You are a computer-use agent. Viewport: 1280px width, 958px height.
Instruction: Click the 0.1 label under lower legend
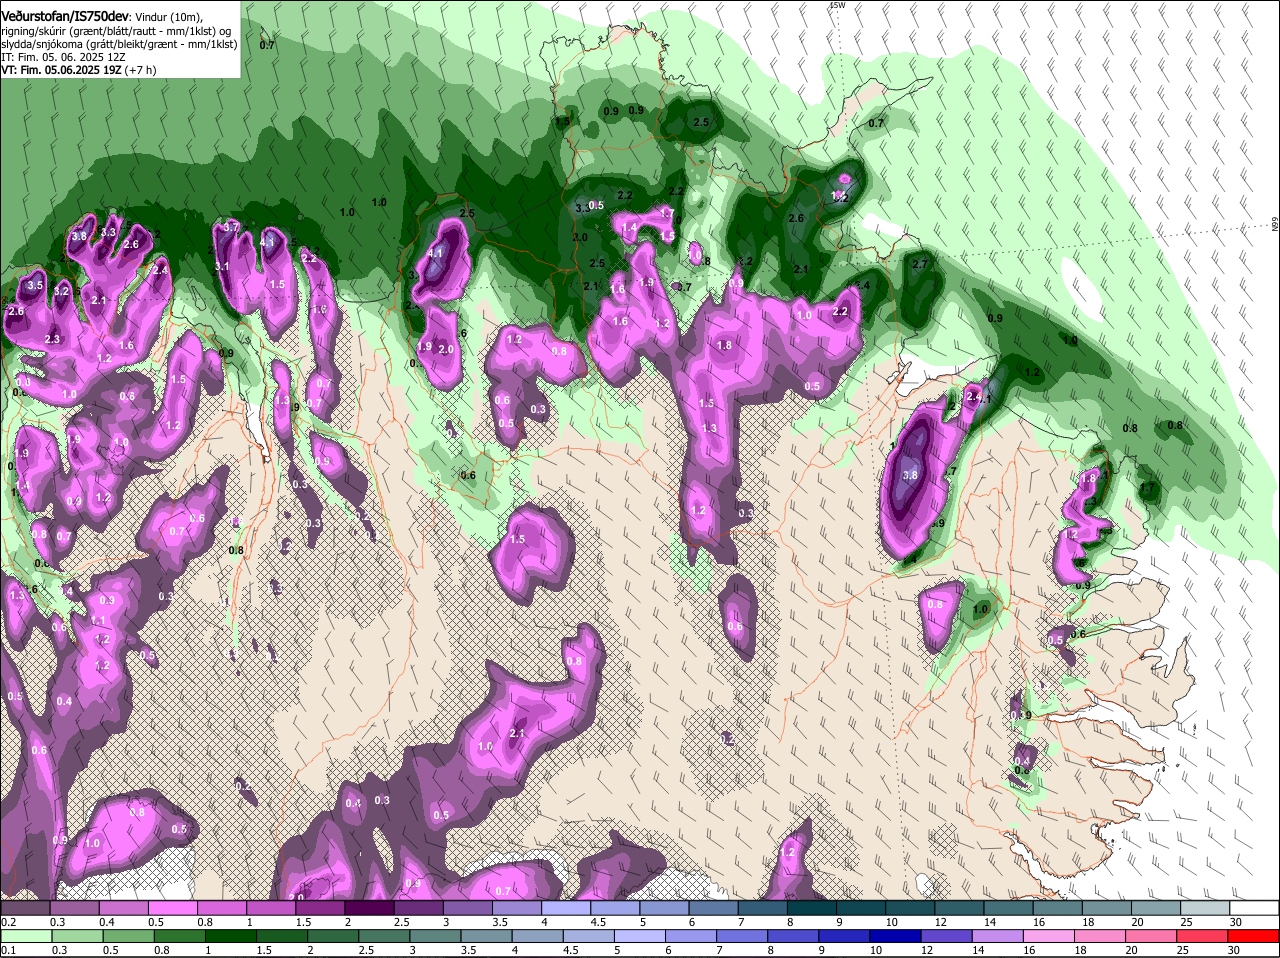8,950
